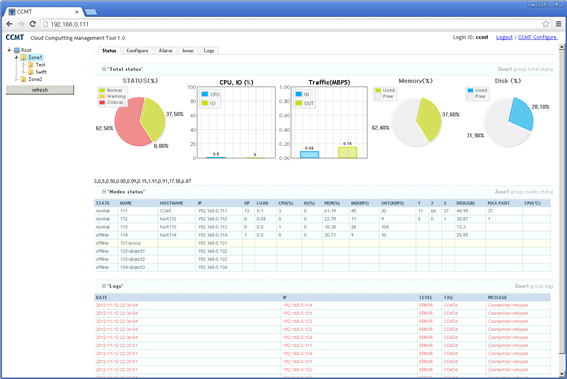The image size is (567, 379).
Task: Open the Alarm tab
Action: 165,51
